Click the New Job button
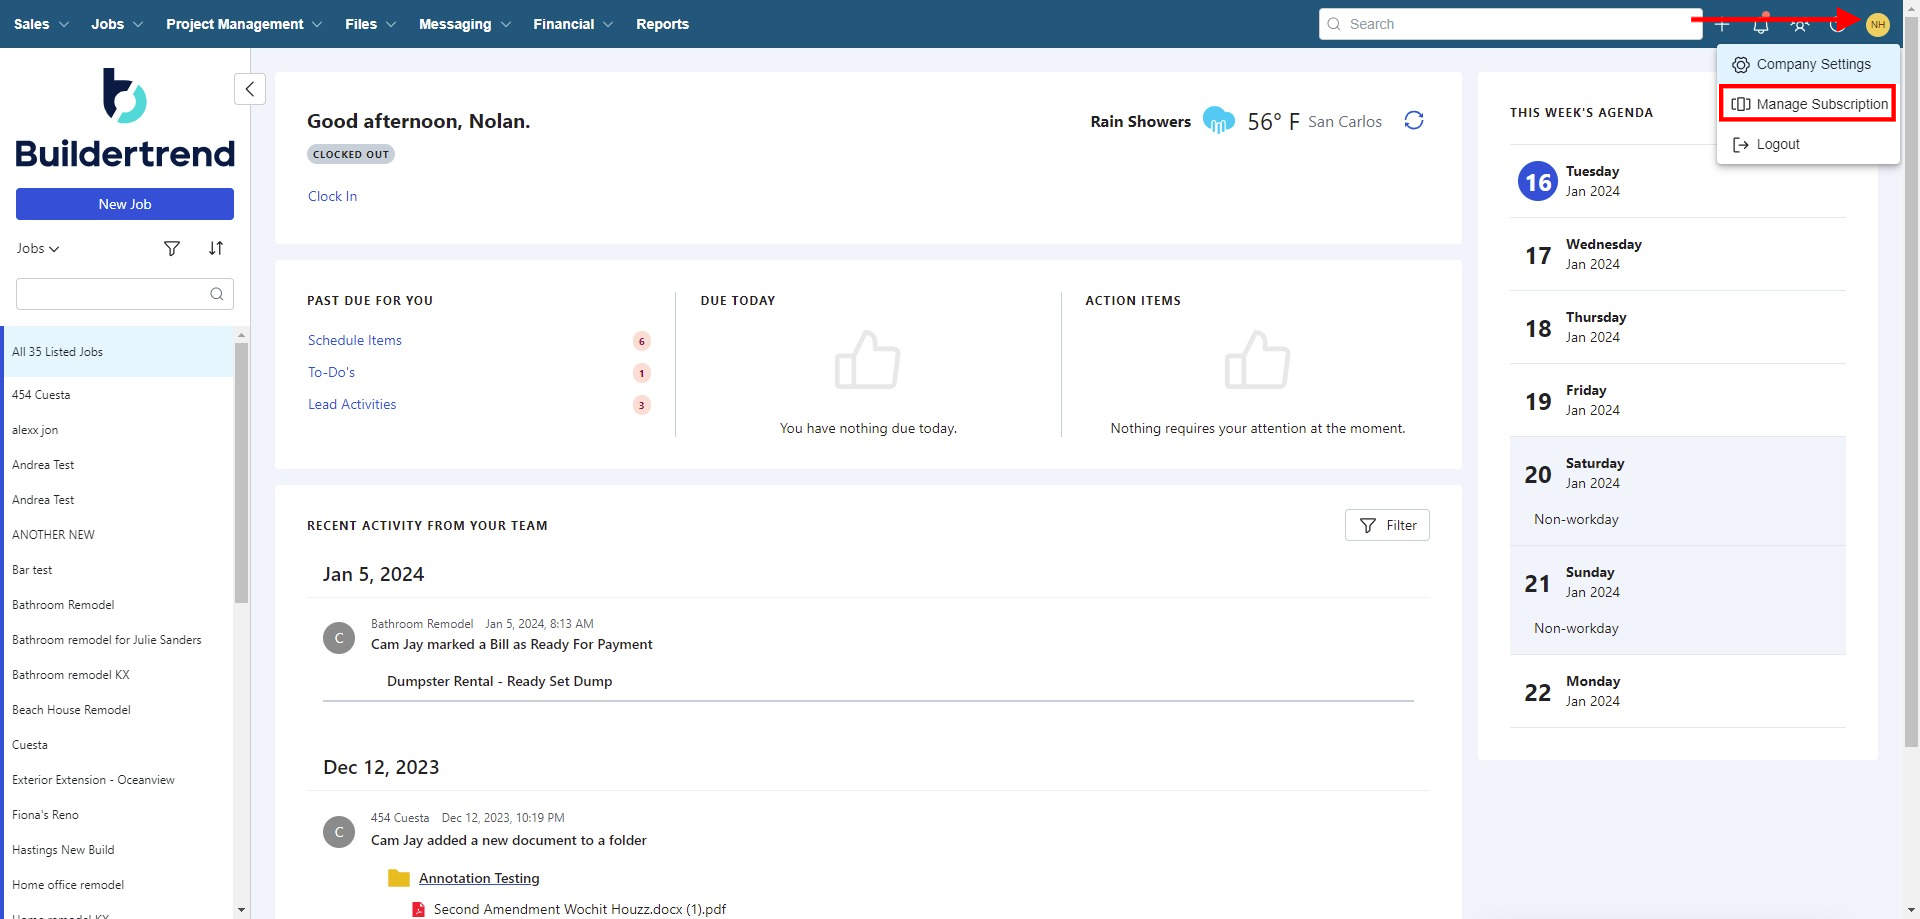Viewport: 1920px width, 919px height. tap(125, 204)
